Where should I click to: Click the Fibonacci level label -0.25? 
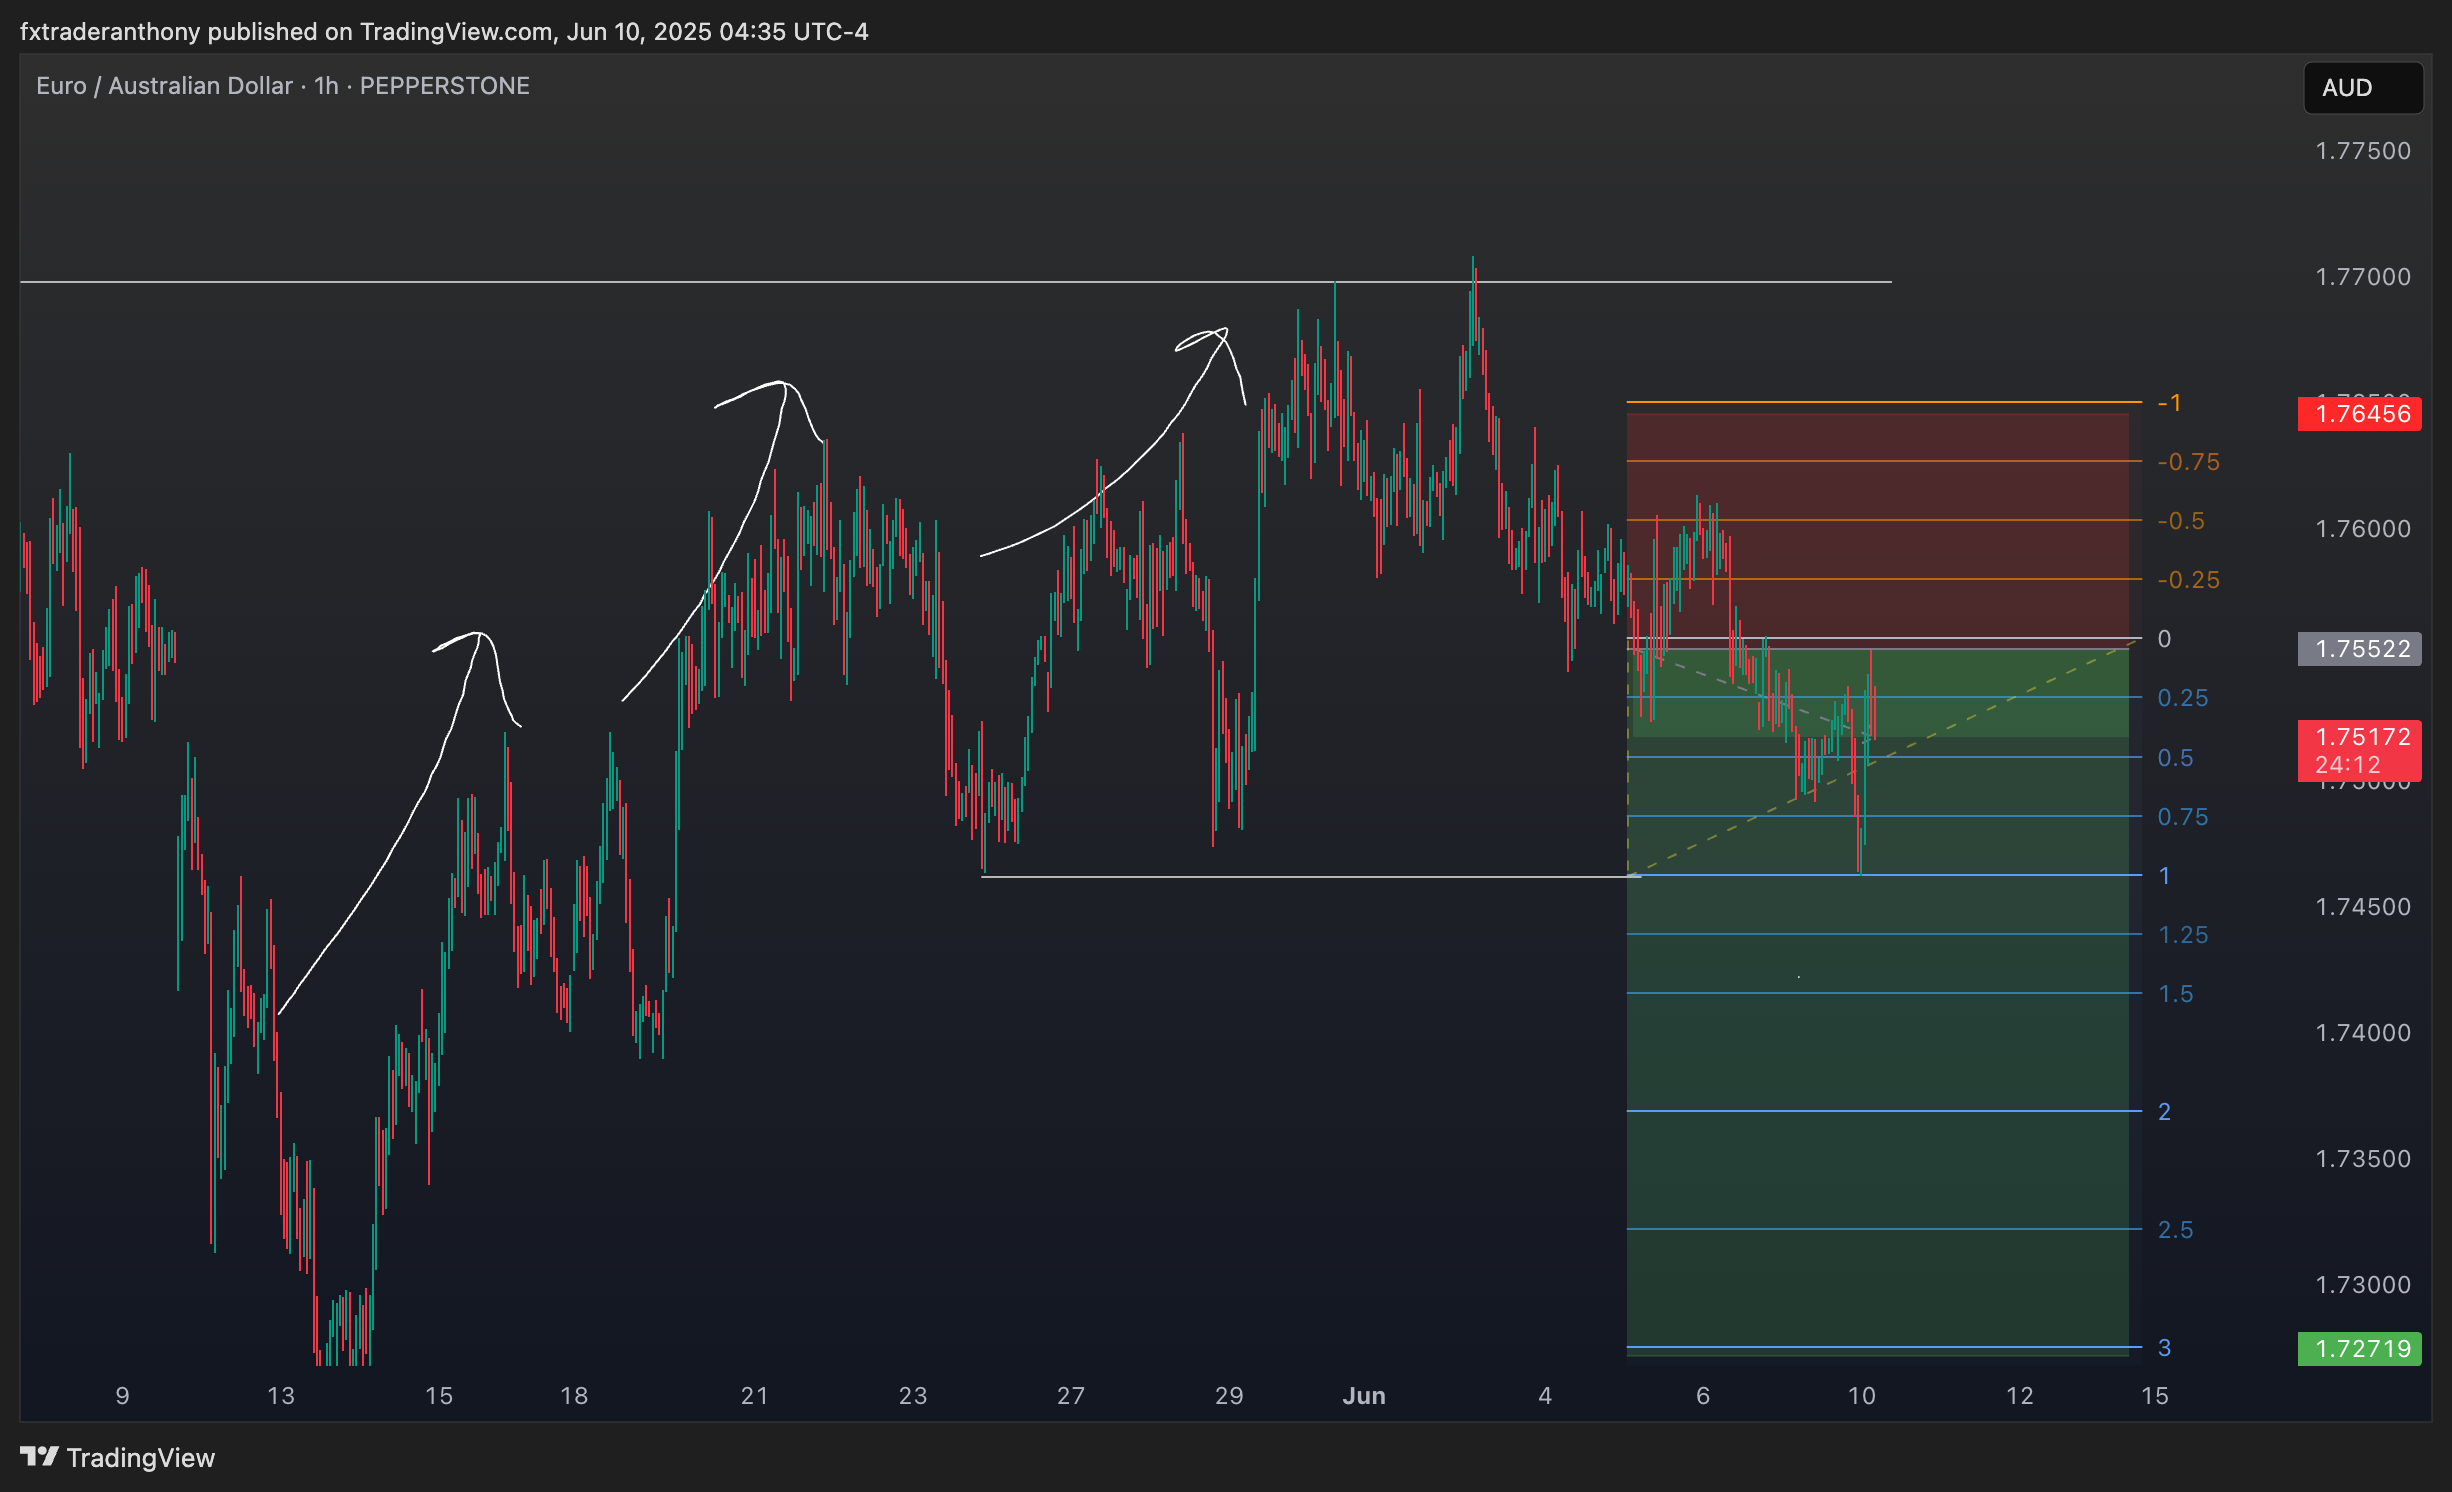click(x=2188, y=580)
